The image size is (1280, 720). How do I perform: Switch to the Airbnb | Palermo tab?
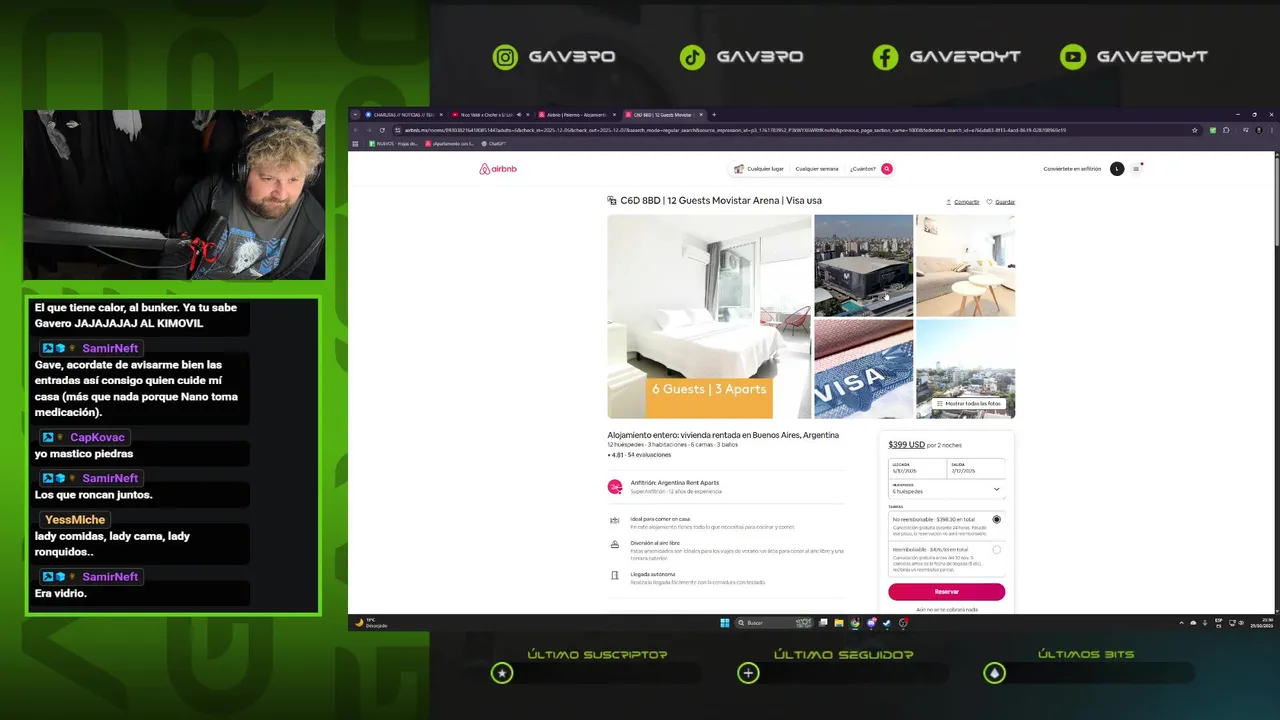click(576, 115)
